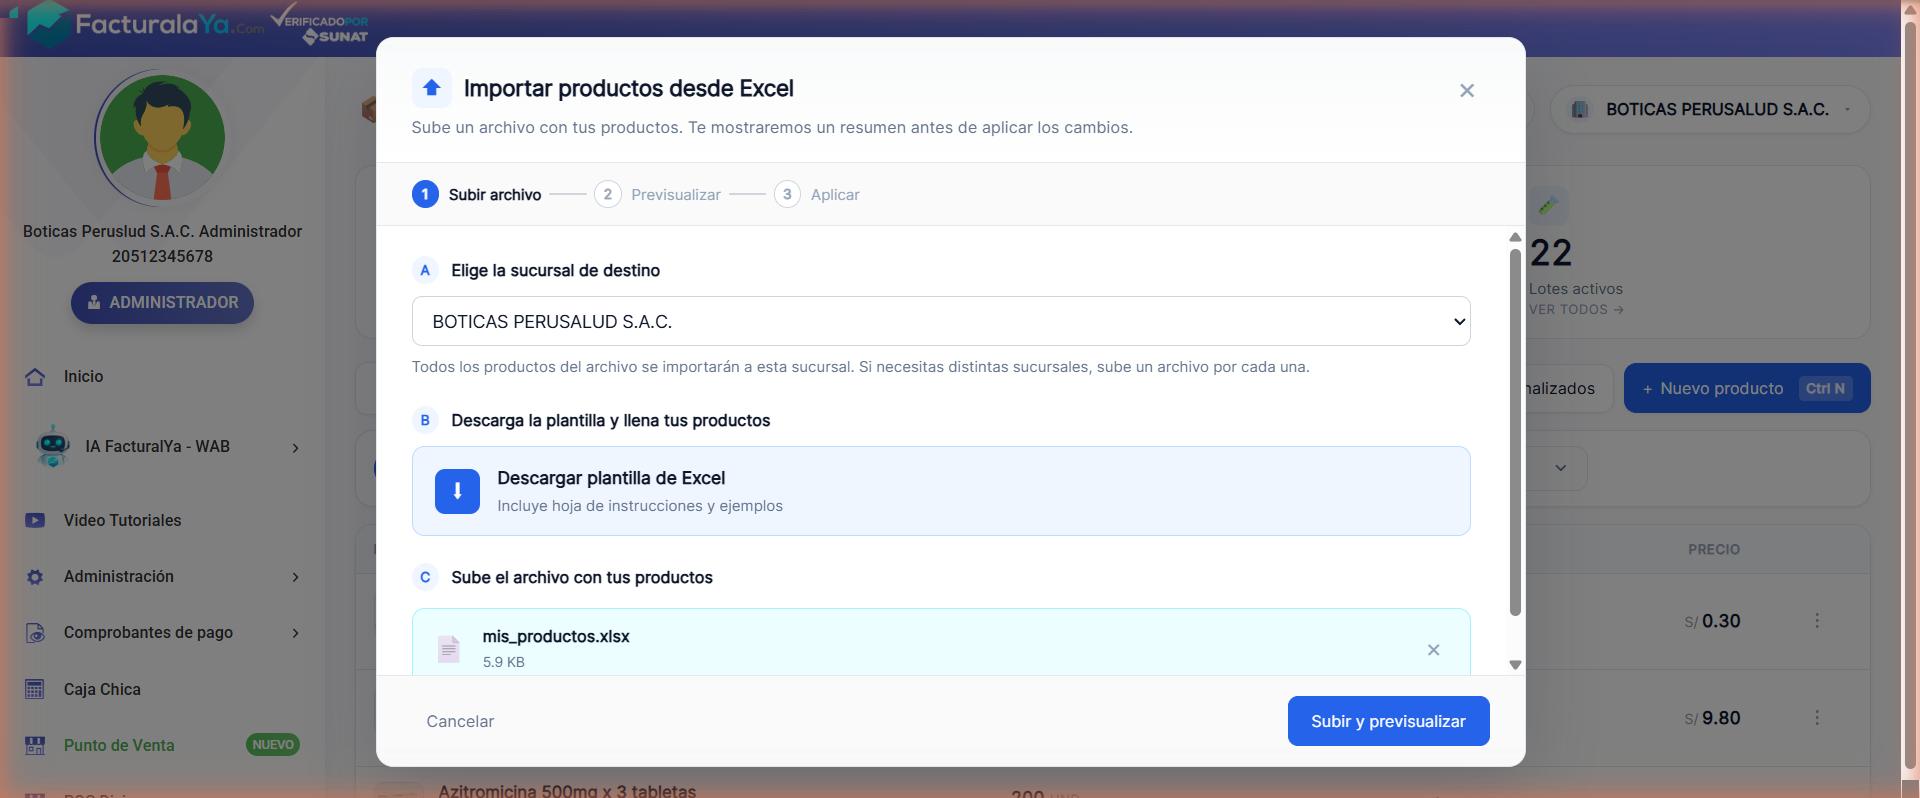Click the user avatar picture
The image size is (1920, 798).
click(x=162, y=138)
